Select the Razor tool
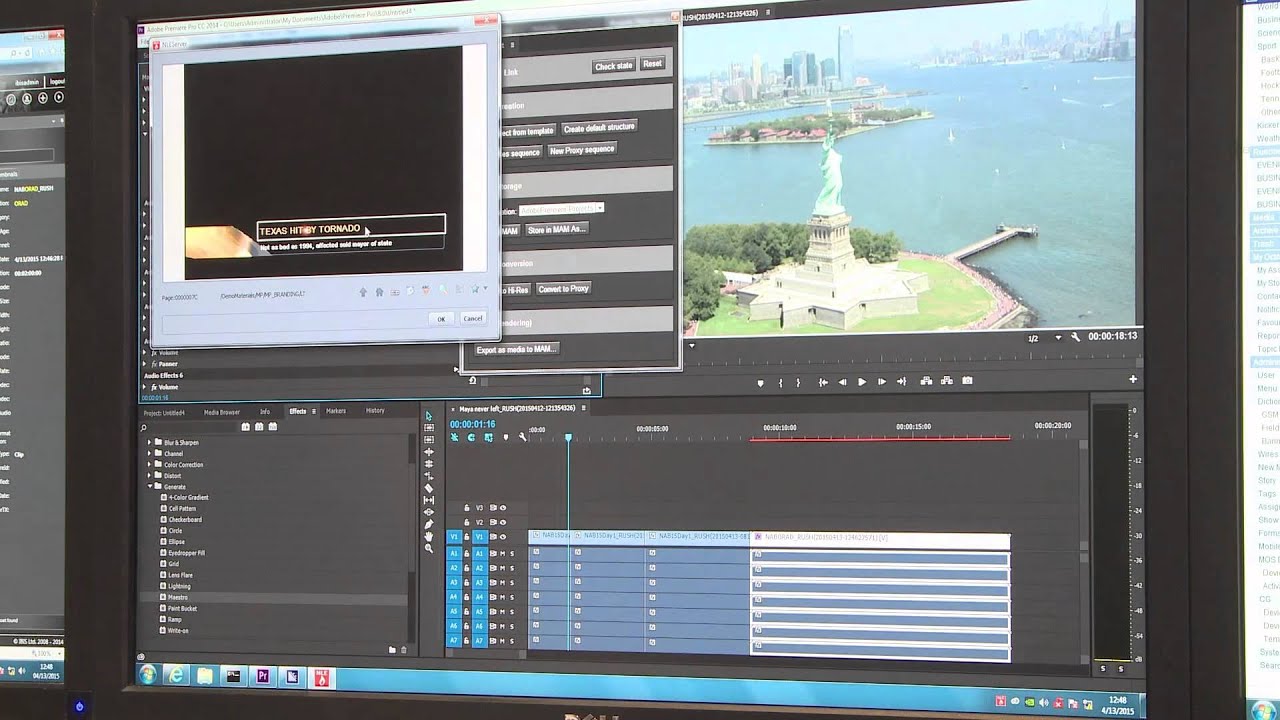Viewport: 1280px width, 720px height. [x=429, y=488]
